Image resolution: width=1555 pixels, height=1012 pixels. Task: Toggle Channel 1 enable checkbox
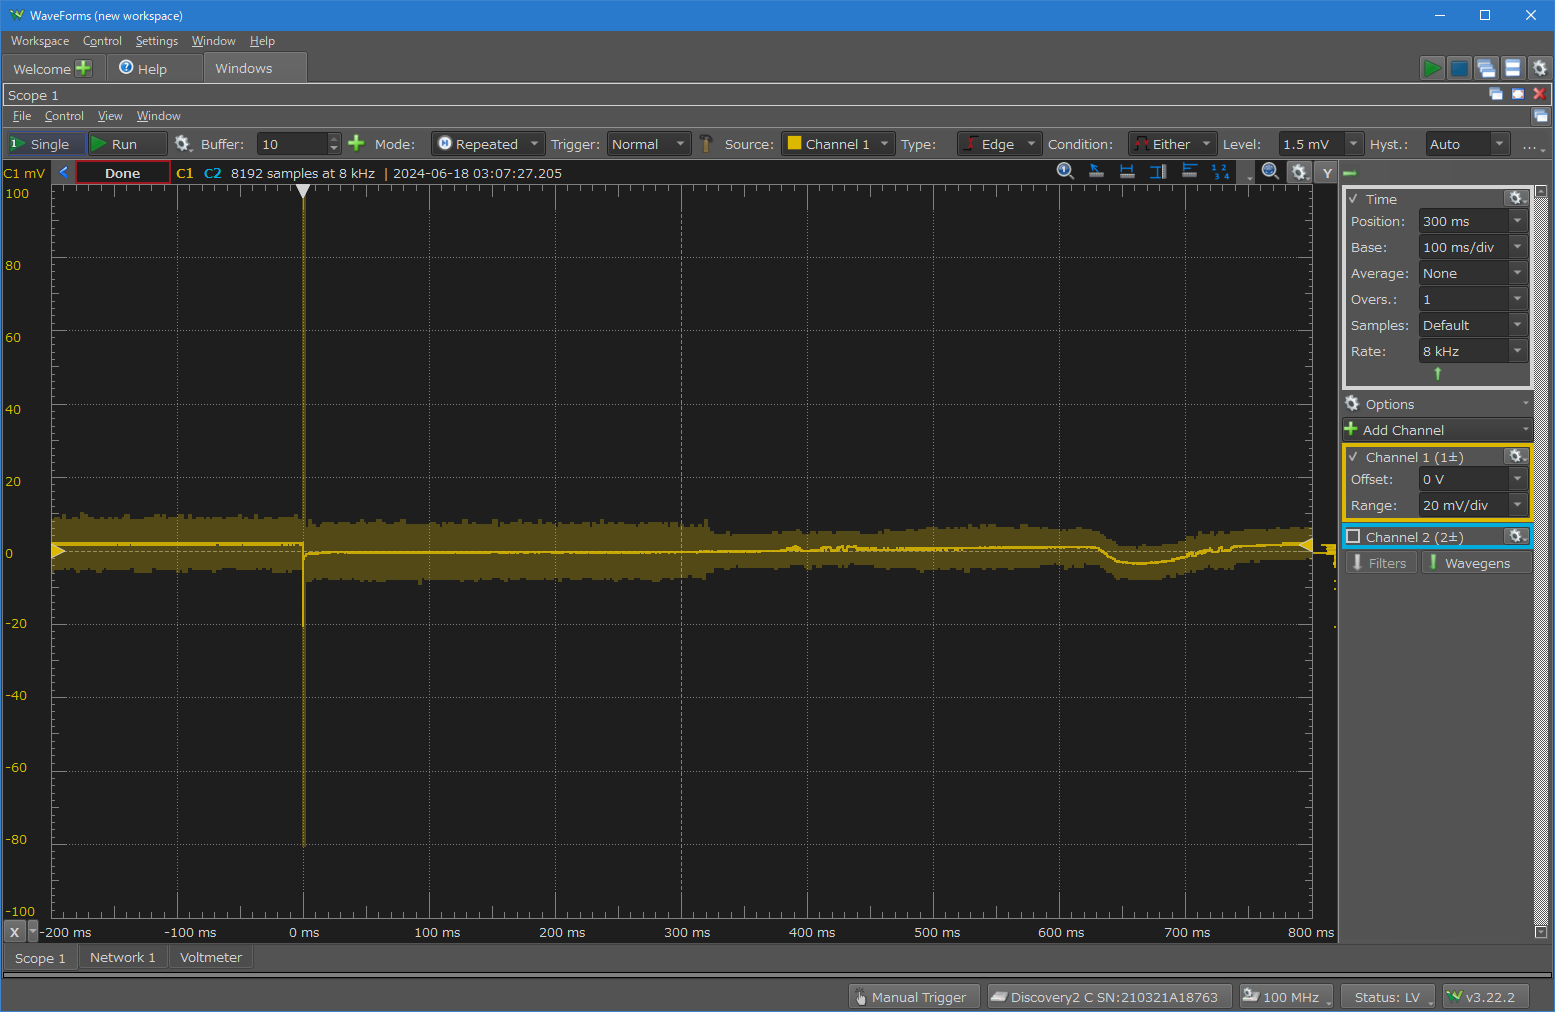pyautogui.click(x=1353, y=457)
